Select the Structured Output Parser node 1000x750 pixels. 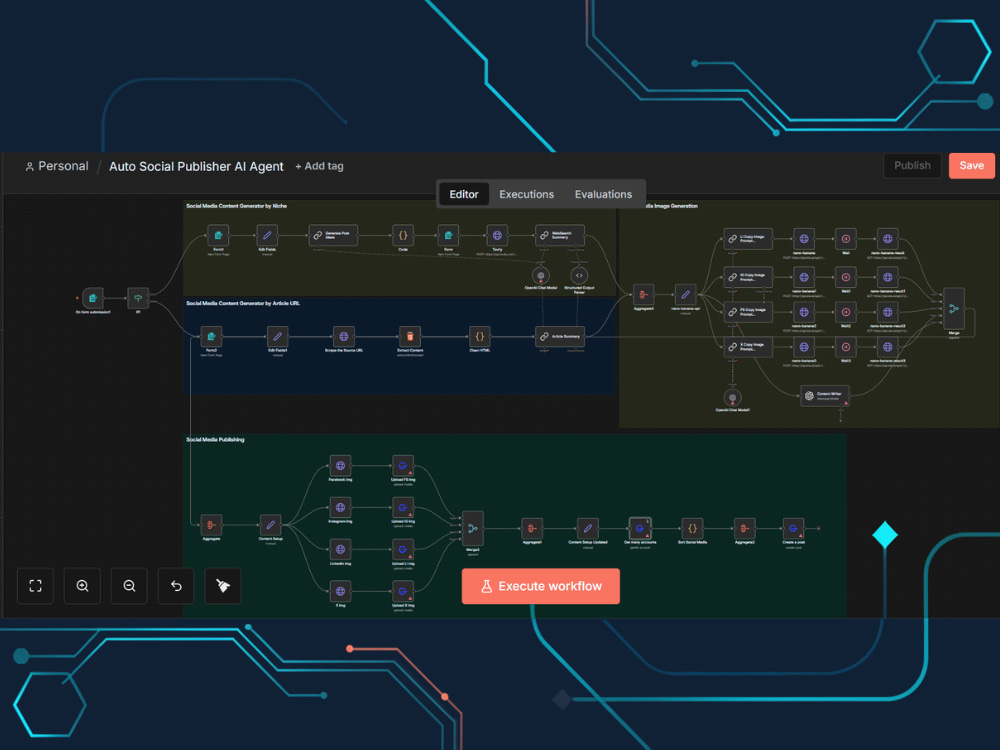click(x=579, y=276)
